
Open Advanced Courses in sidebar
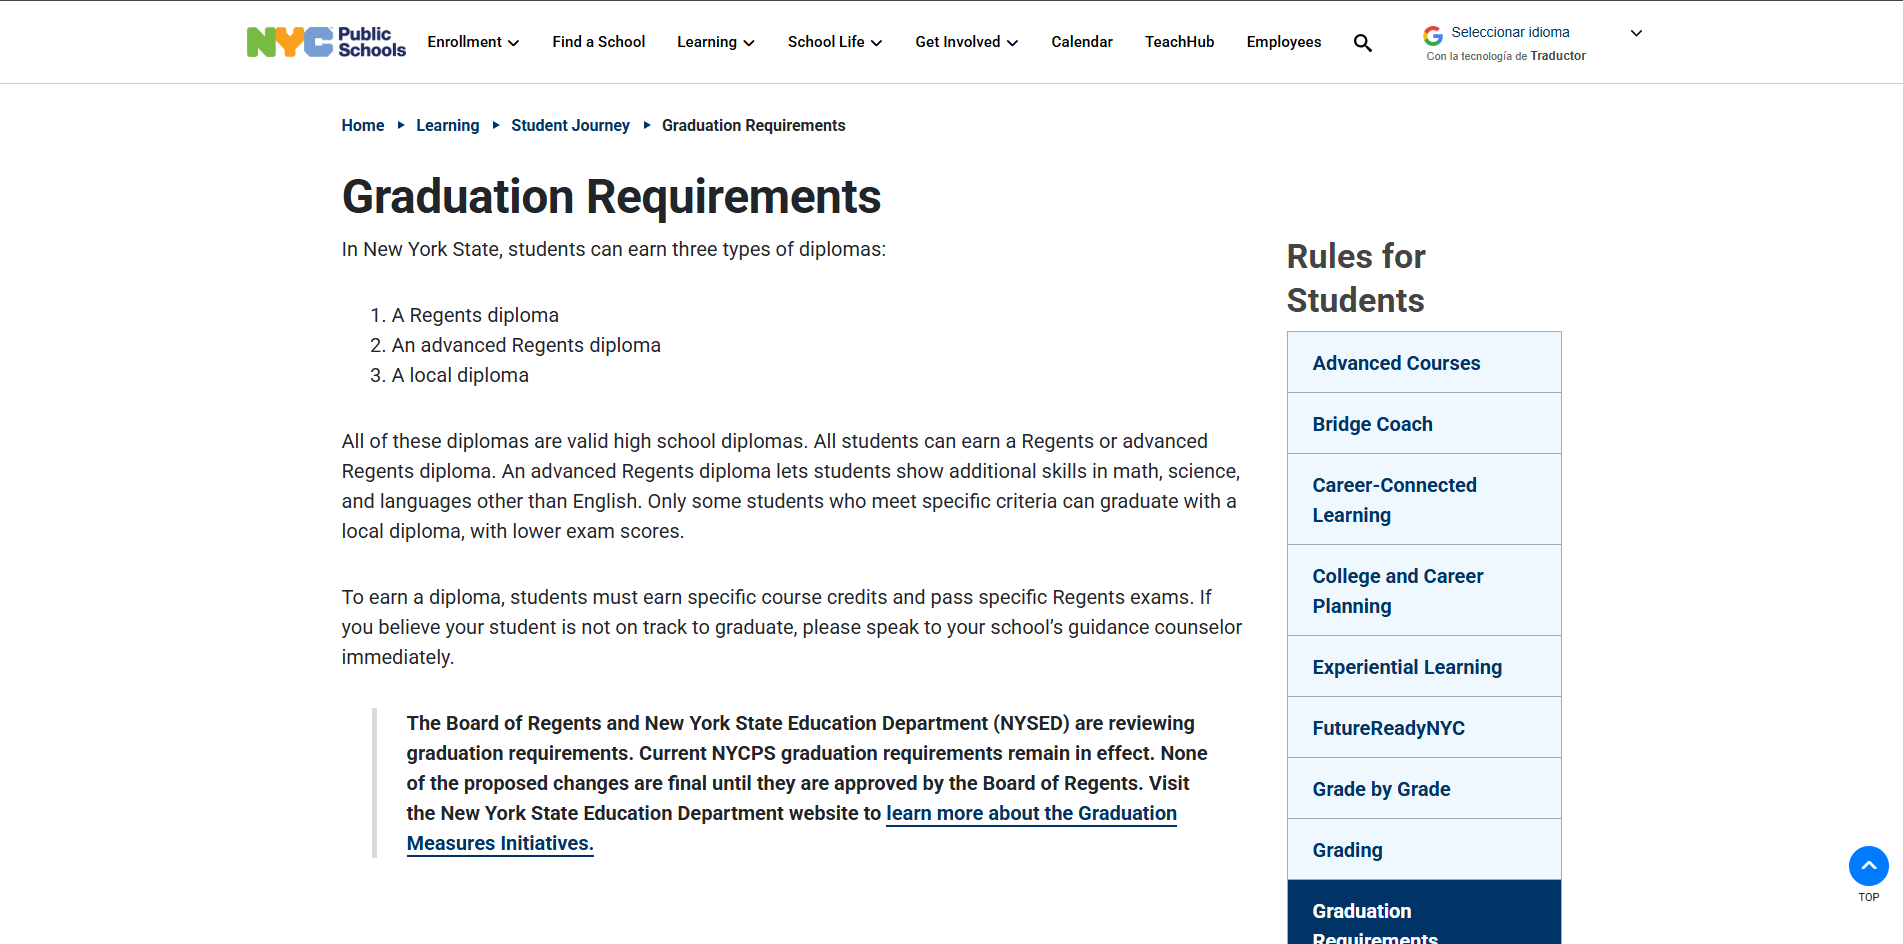click(x=1424, y=363)
